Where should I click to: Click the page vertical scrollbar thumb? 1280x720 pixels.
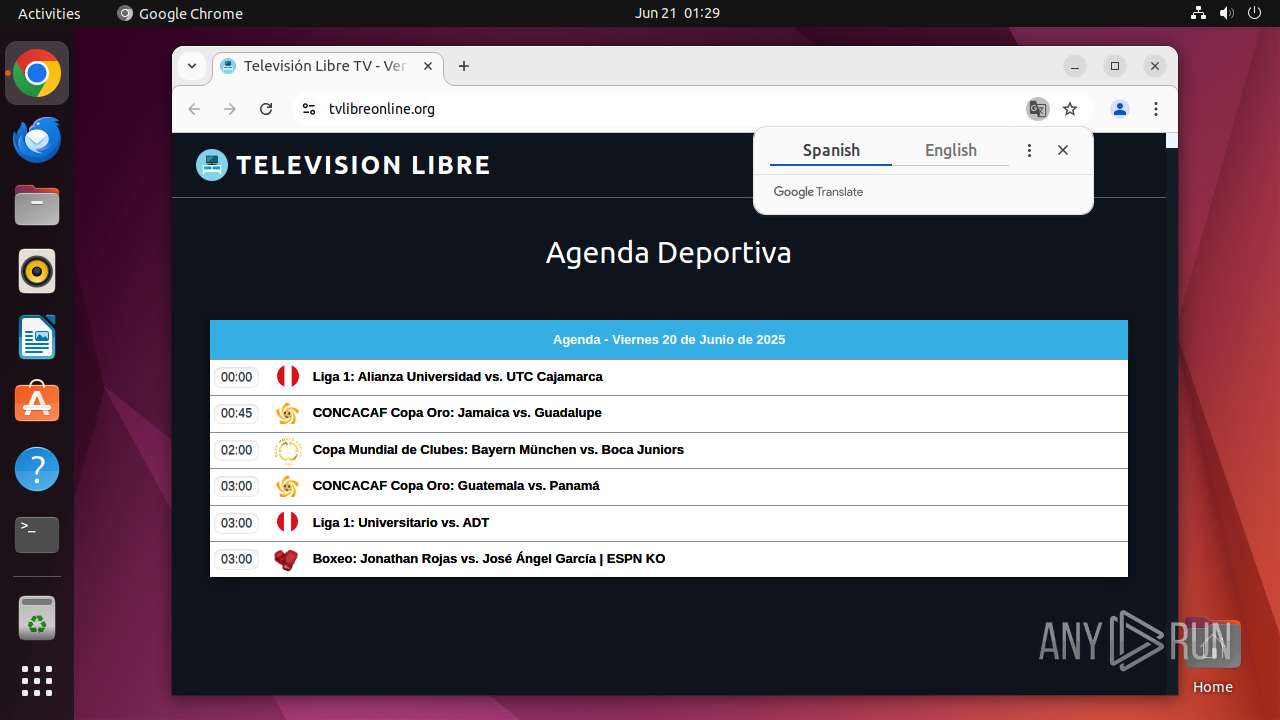pyautogui.click(x=1172, y=140)
